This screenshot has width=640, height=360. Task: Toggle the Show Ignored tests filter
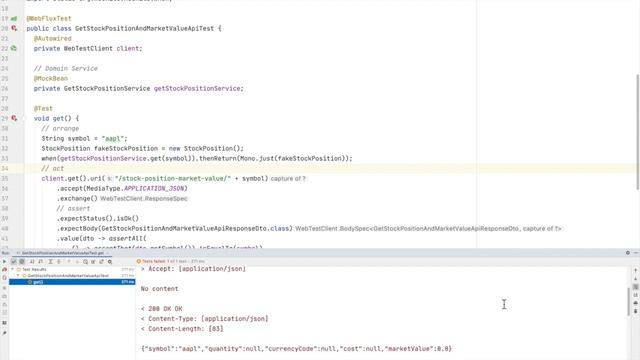[22, 262]
